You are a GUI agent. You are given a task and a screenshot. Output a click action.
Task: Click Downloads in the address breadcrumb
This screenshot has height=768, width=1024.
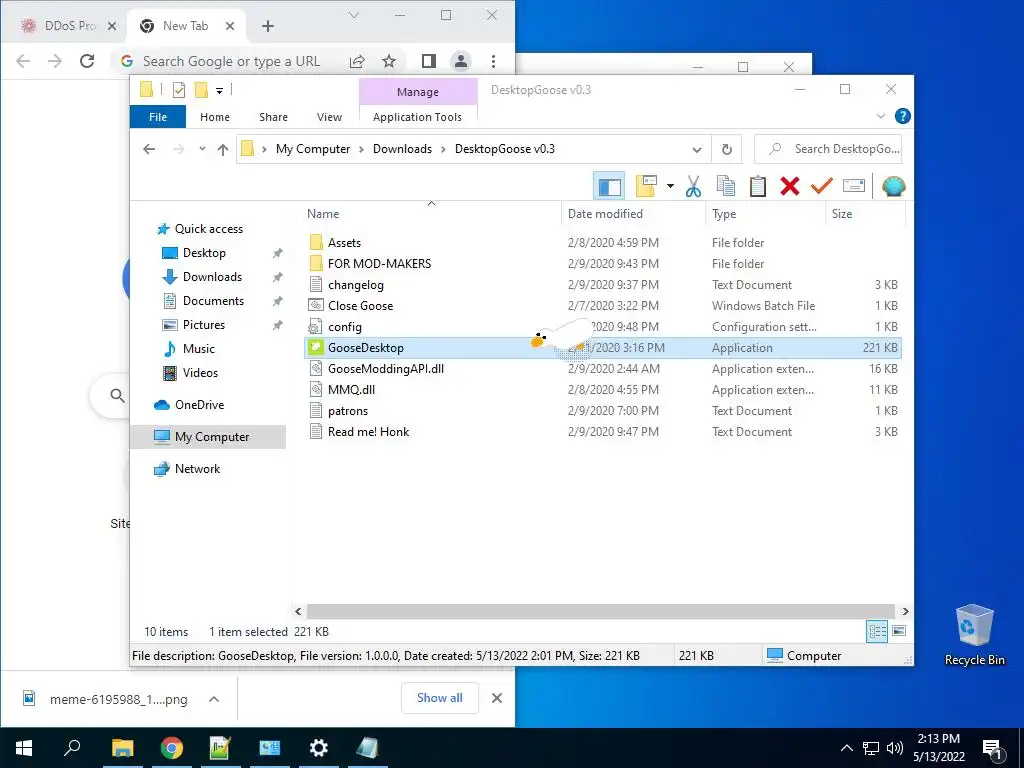pyautogui.click(x=402, y=149)
